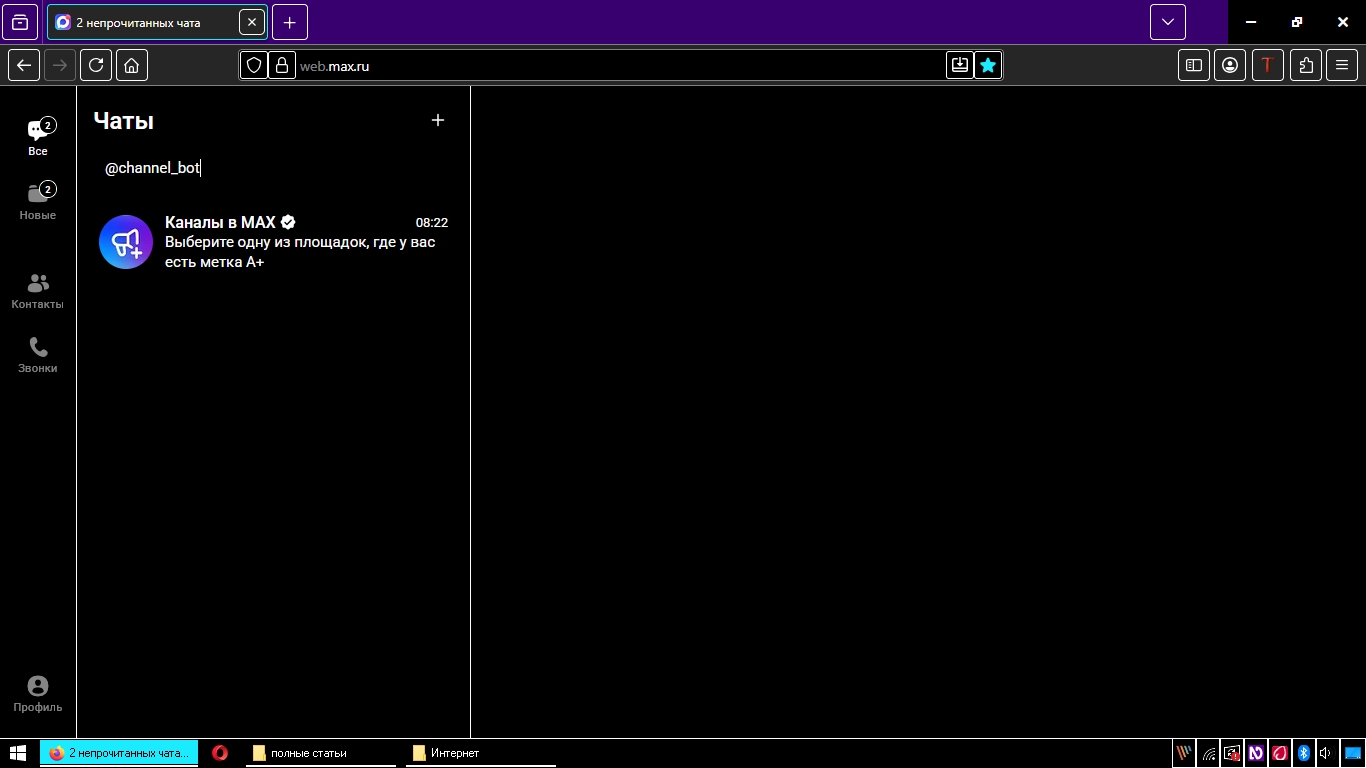Open the Все chats section
This screenshot has width=1366, height=768.
pyautogui.click(x=38, y=138)
